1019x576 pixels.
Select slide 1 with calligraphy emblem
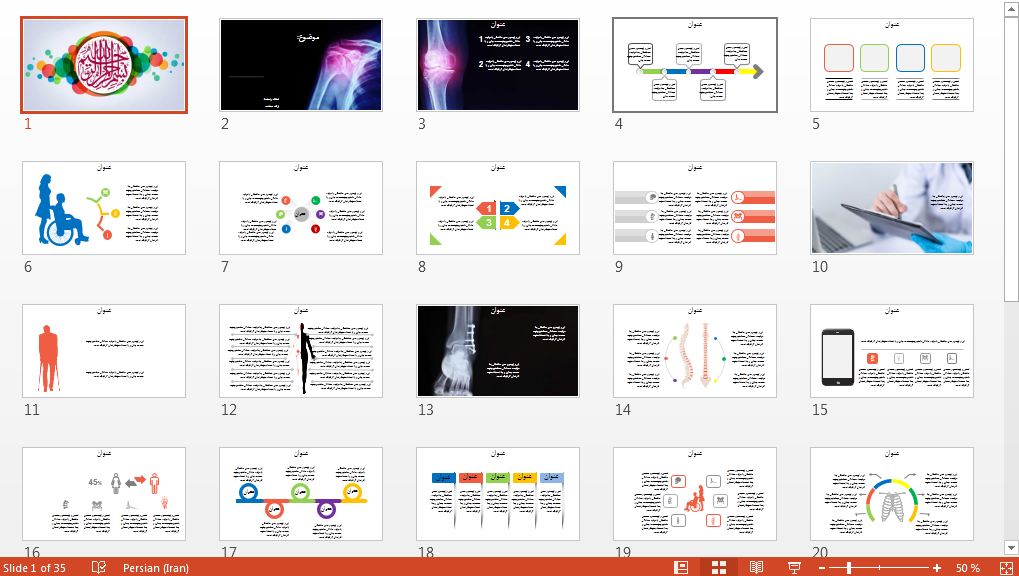pos(104,65)
